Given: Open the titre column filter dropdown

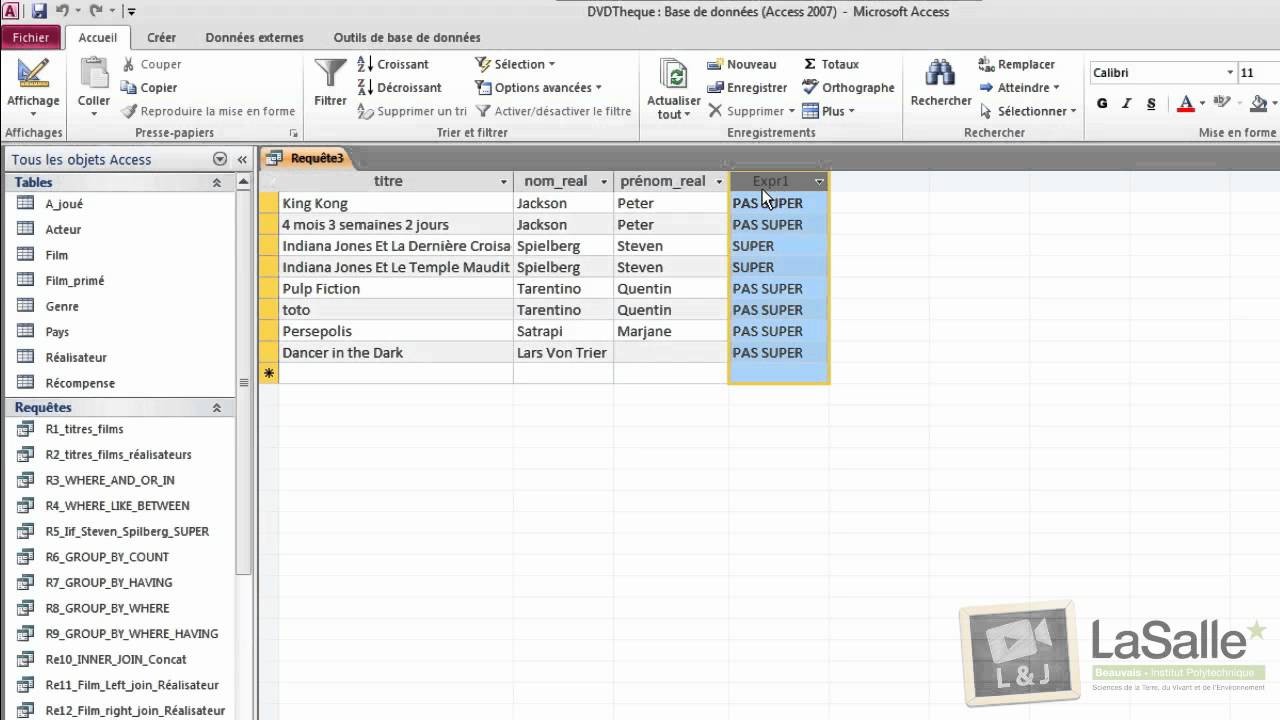Looking at the screenshot, I should point(503,182).
